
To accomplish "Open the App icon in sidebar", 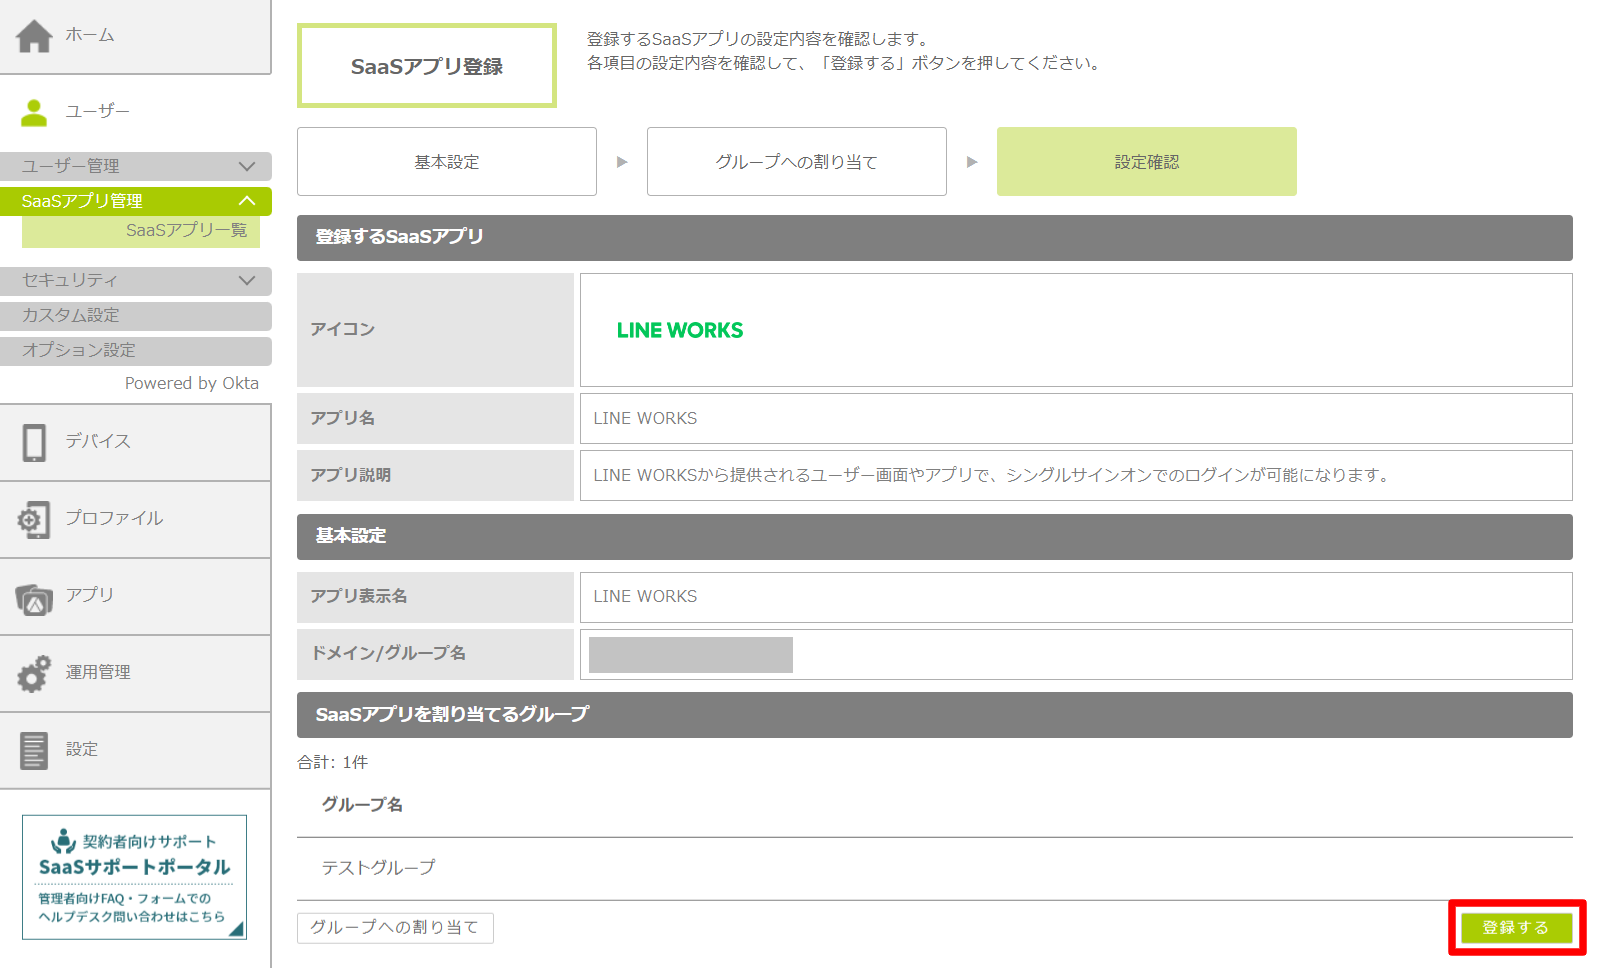I will coord(34,598).
